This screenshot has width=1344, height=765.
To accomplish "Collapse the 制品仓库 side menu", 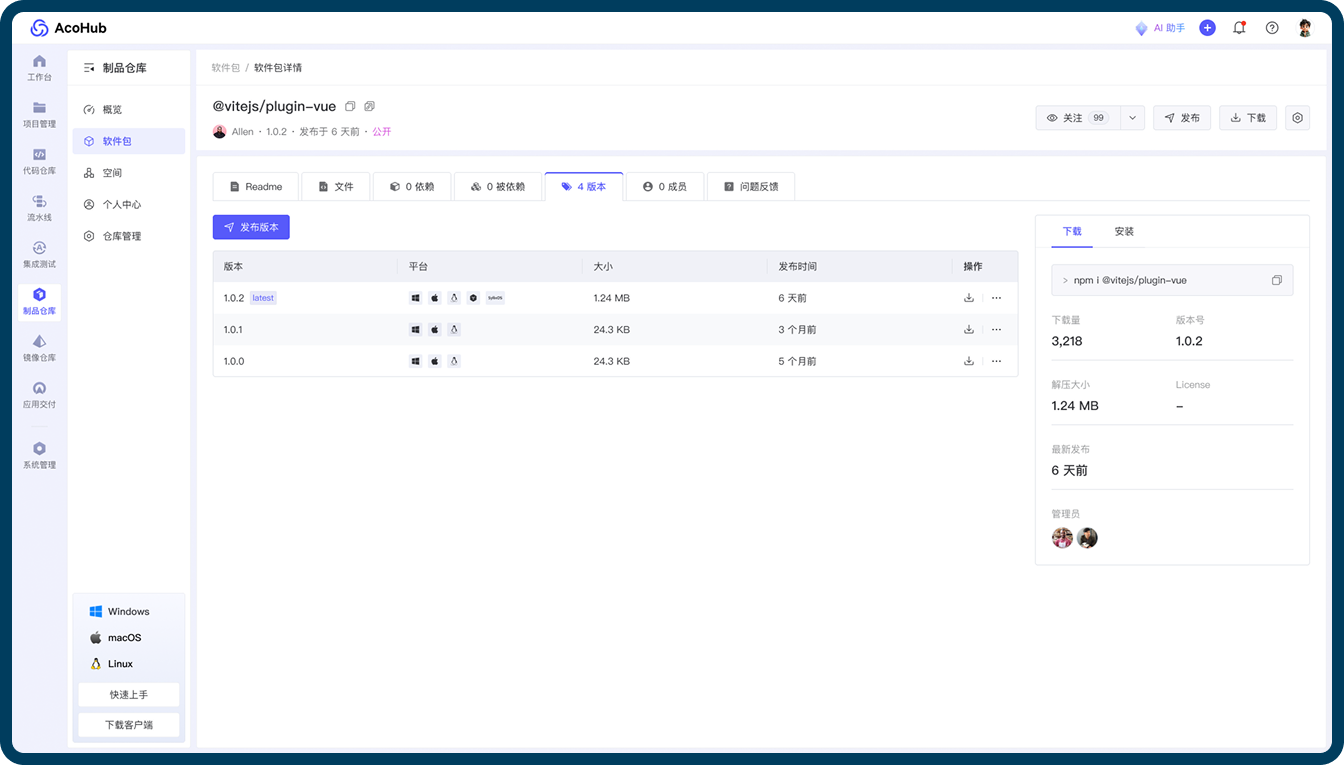I will coord(89,68).
